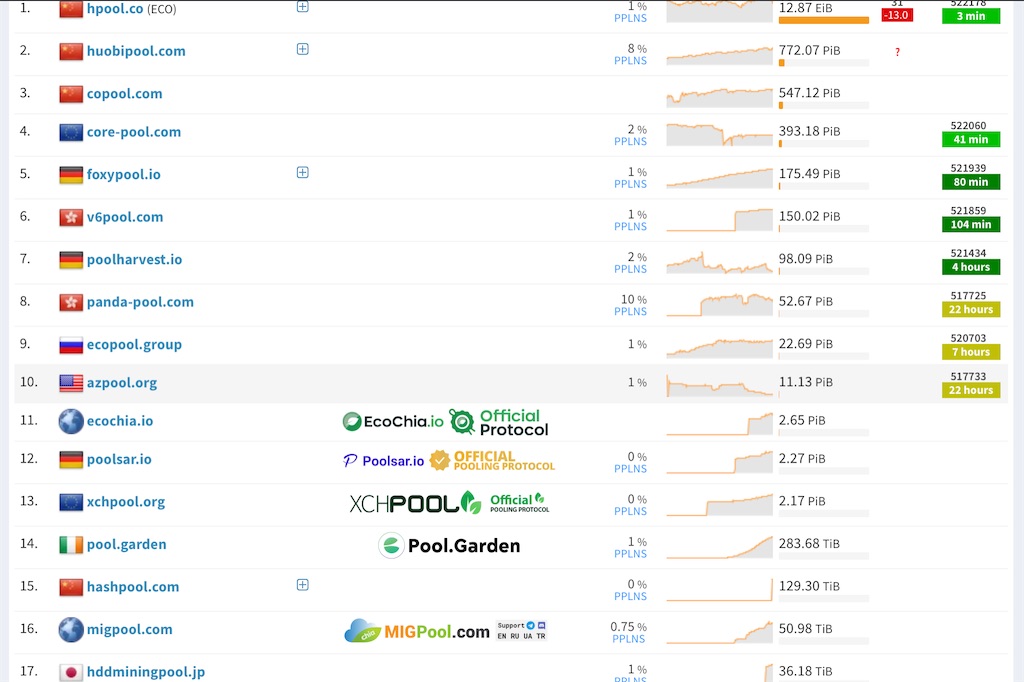Expand the plus box for hashpool.com
This screenshot has width=1024, height=682.
[302, 585]
